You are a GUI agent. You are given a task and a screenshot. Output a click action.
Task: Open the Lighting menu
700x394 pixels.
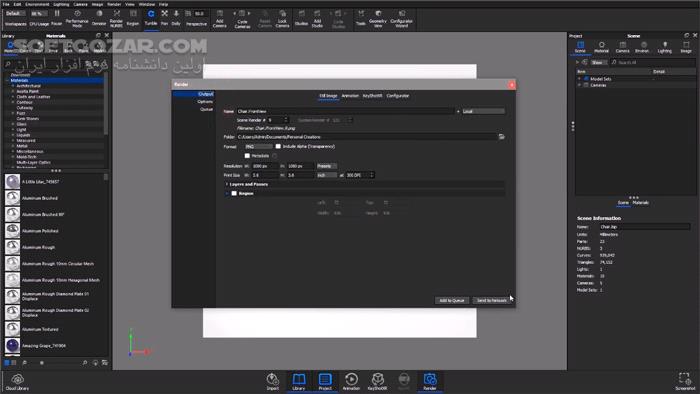tap(61, 4)
